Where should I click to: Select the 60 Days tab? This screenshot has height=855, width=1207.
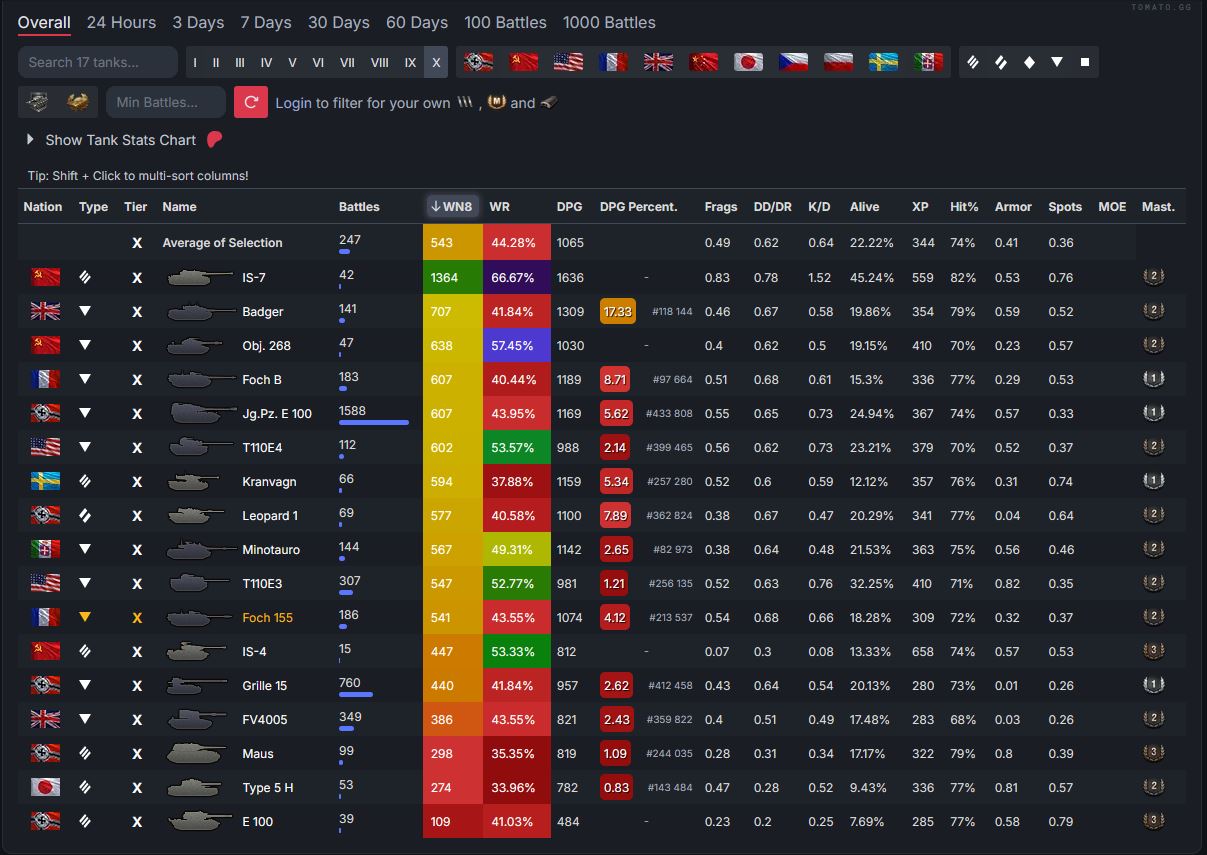(x=417, y=22)
